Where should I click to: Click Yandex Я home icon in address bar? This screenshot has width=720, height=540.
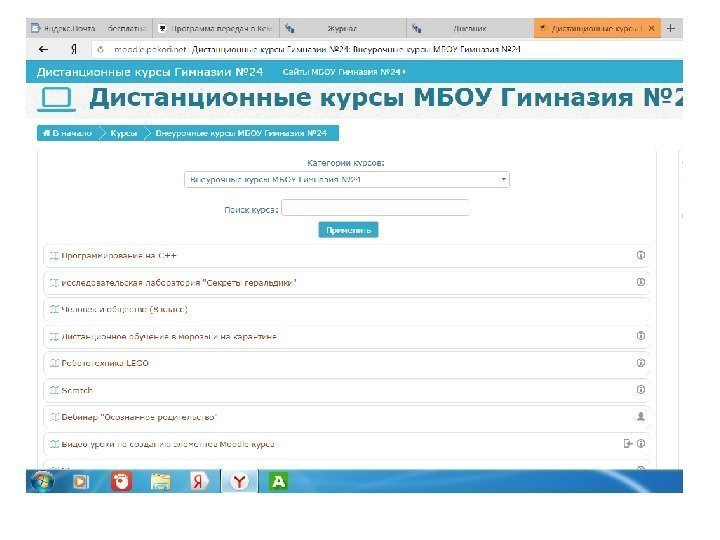tap(73, 49)
